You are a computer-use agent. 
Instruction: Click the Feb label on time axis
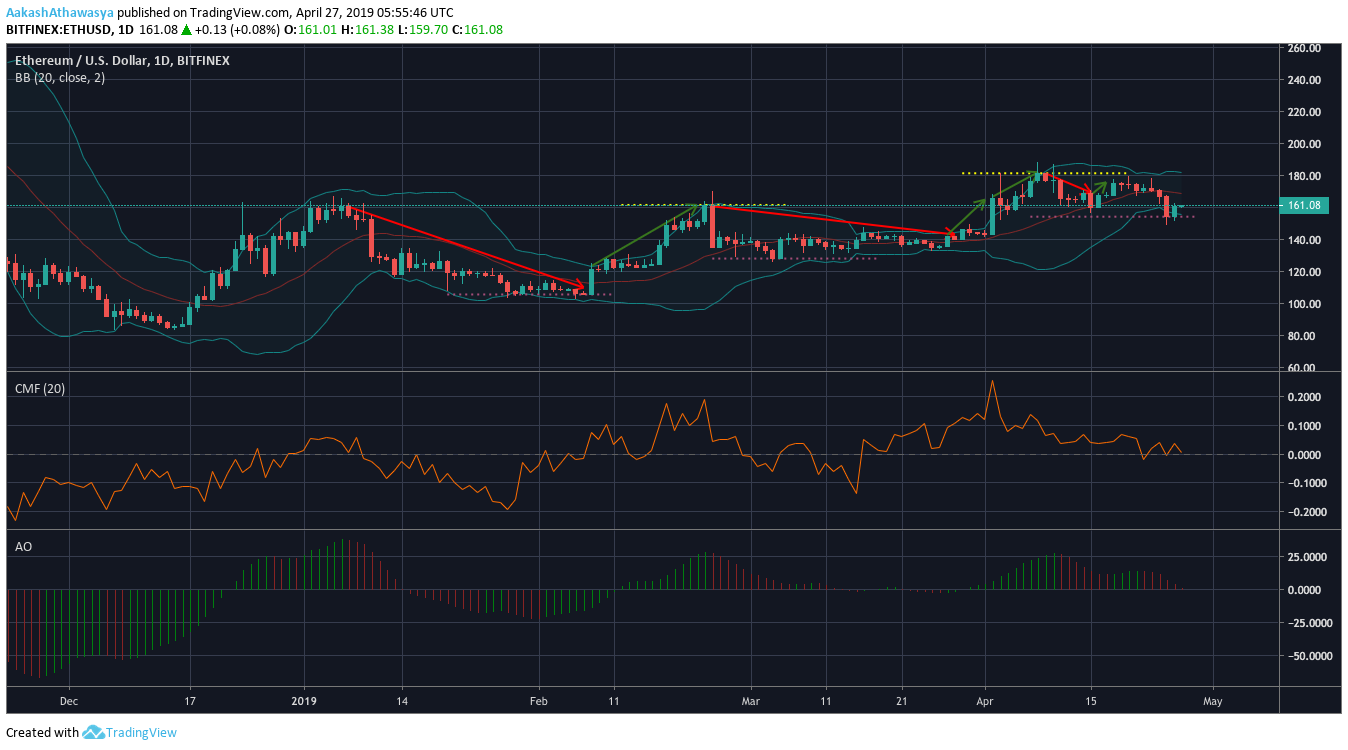click(539, 702)
